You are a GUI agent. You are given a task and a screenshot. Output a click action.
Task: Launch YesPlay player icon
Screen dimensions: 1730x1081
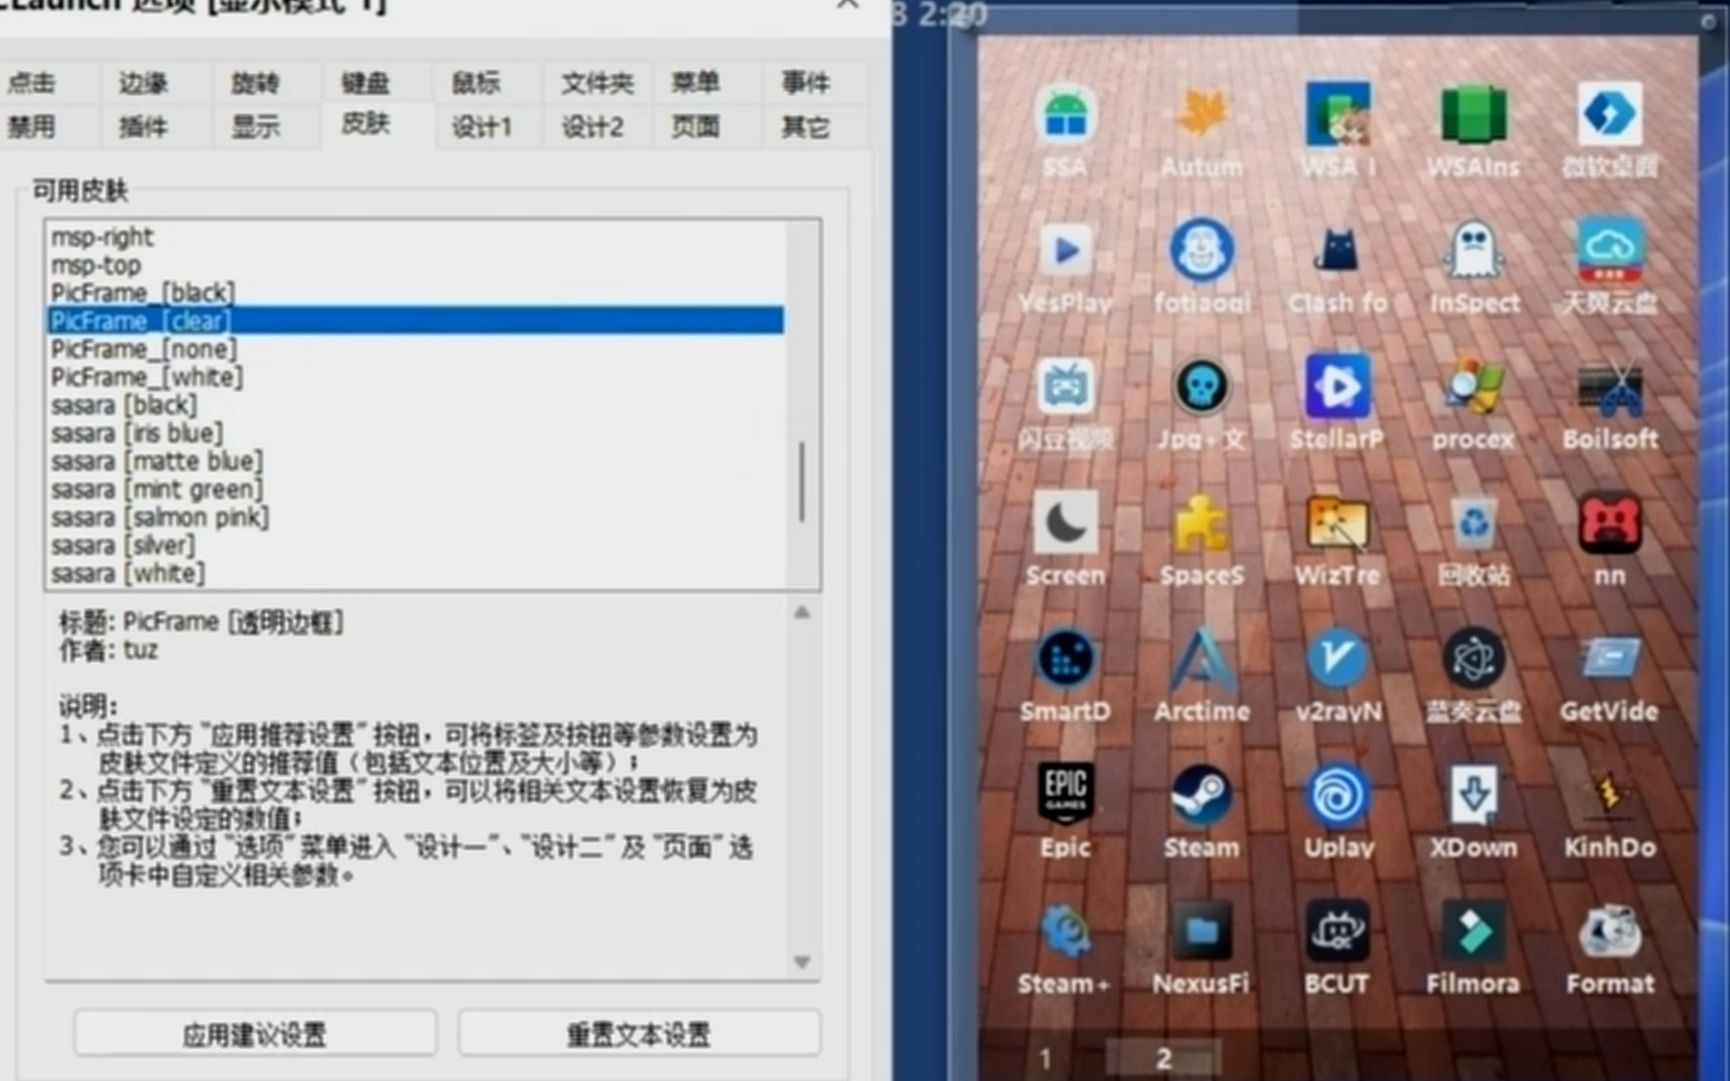[1065, 250]
